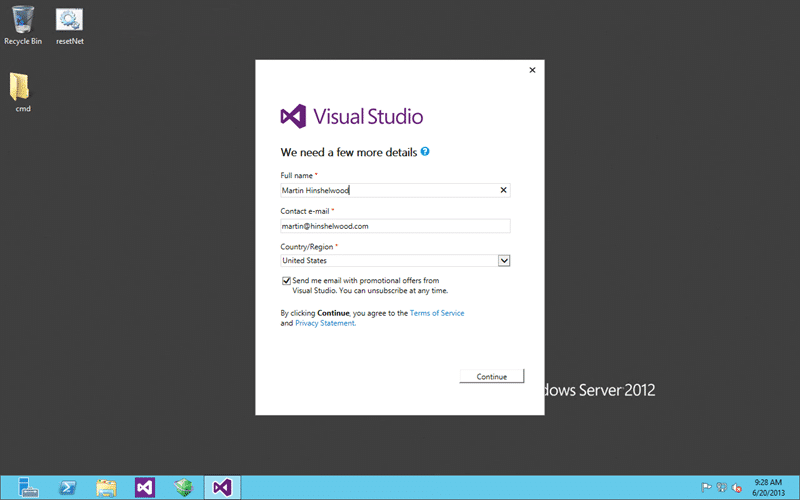Viewport: 800px width, 500px height.
Task: Click the Visual Studio logo in dialog
Action: click(x=352, y=116)
